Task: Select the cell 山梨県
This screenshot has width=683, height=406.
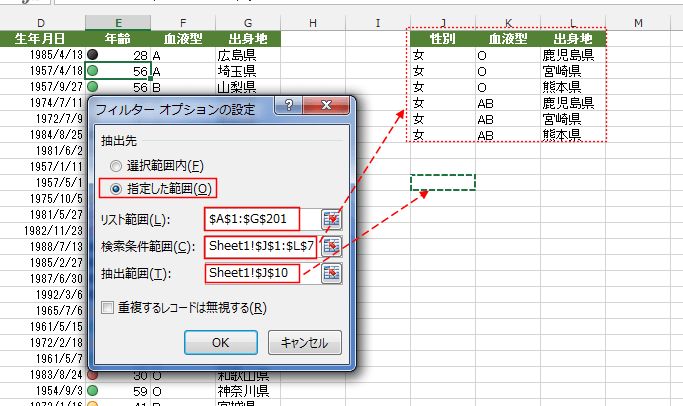Action: point(248,87)
